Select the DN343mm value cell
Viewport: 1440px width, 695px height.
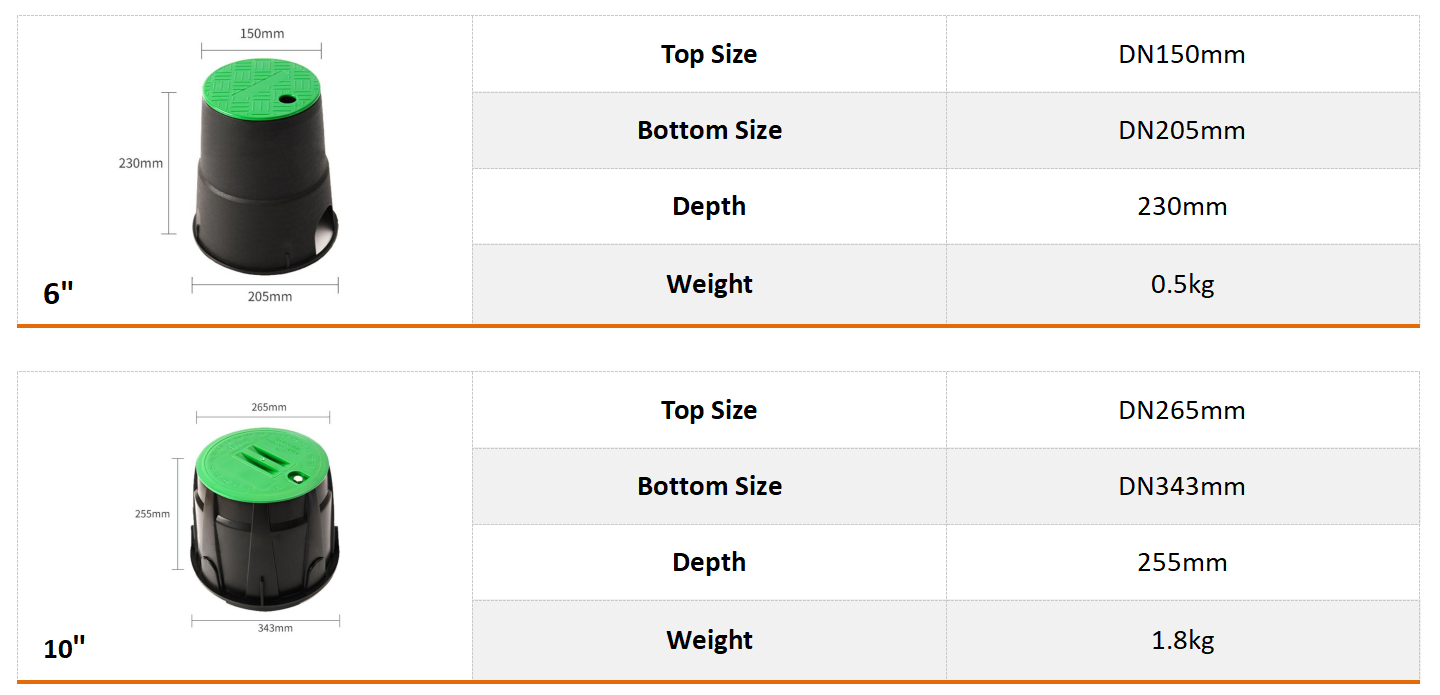[1182, 486]
